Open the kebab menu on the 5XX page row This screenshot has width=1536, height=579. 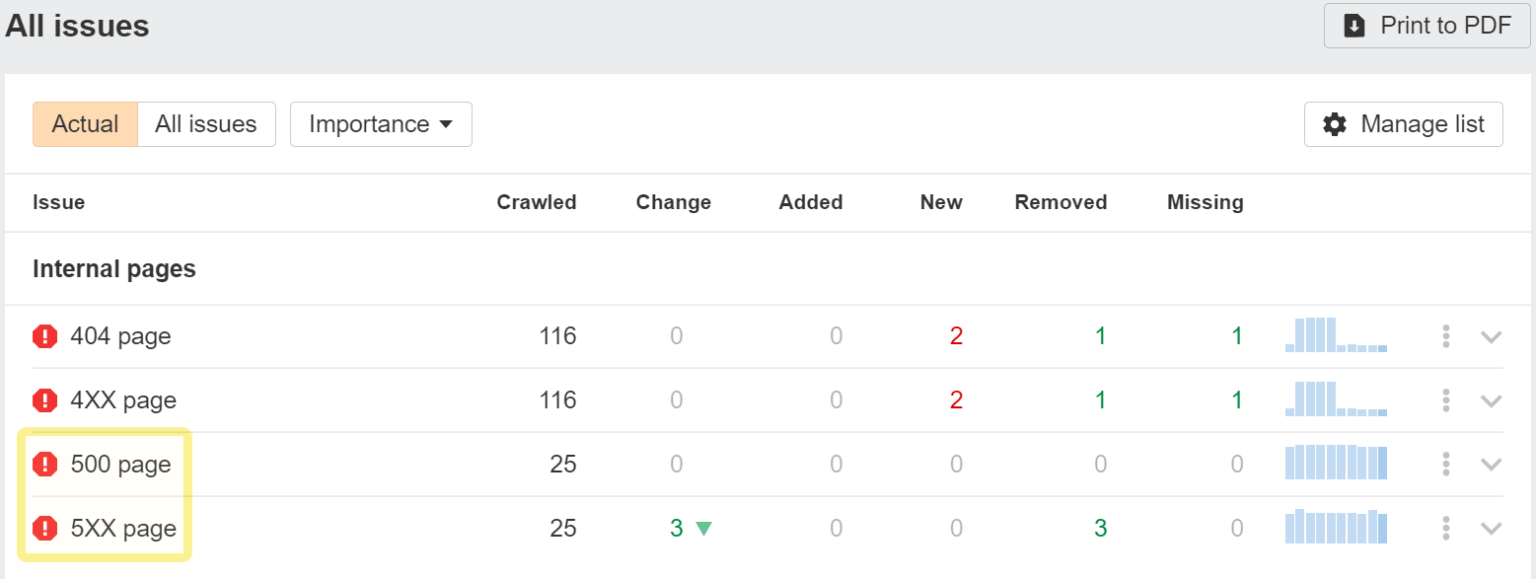tap(1445, 528)
